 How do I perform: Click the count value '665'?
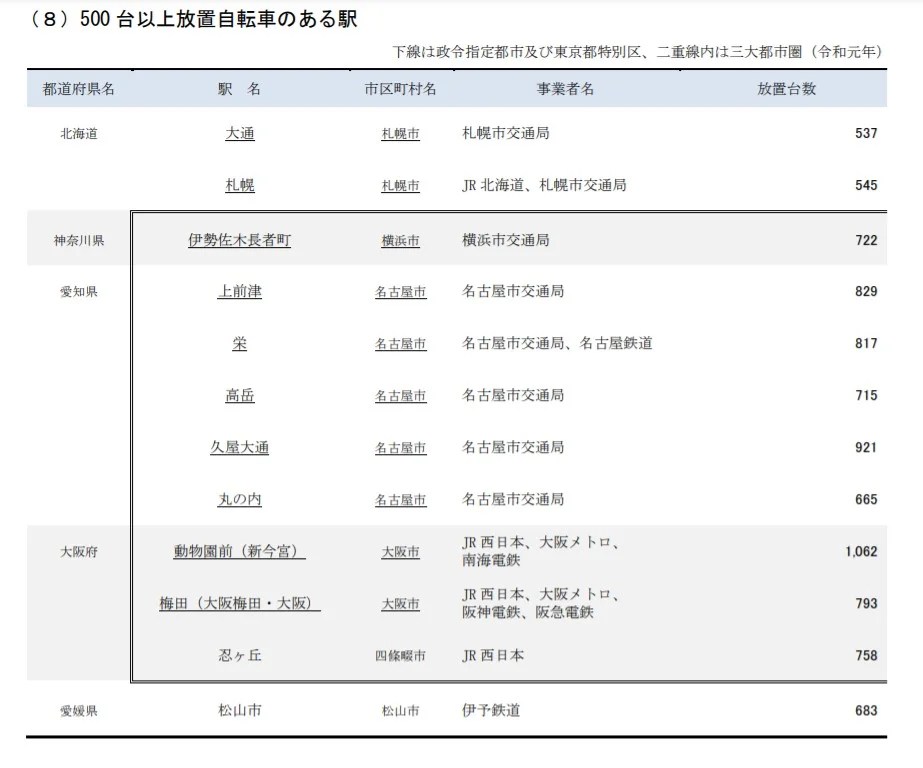[866, 500]
